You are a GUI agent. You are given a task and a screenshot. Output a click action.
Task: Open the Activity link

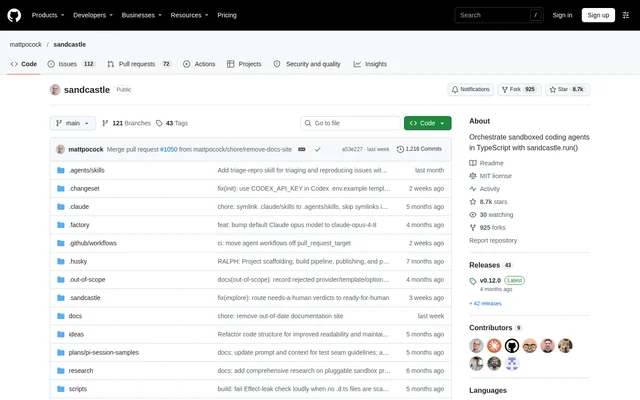[484, 189]
